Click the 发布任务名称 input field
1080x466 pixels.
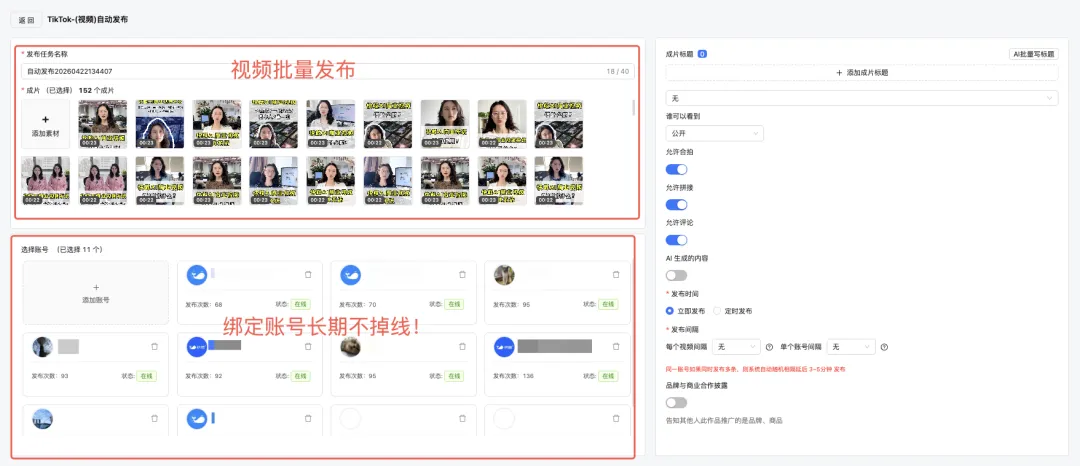click(328, 71)
